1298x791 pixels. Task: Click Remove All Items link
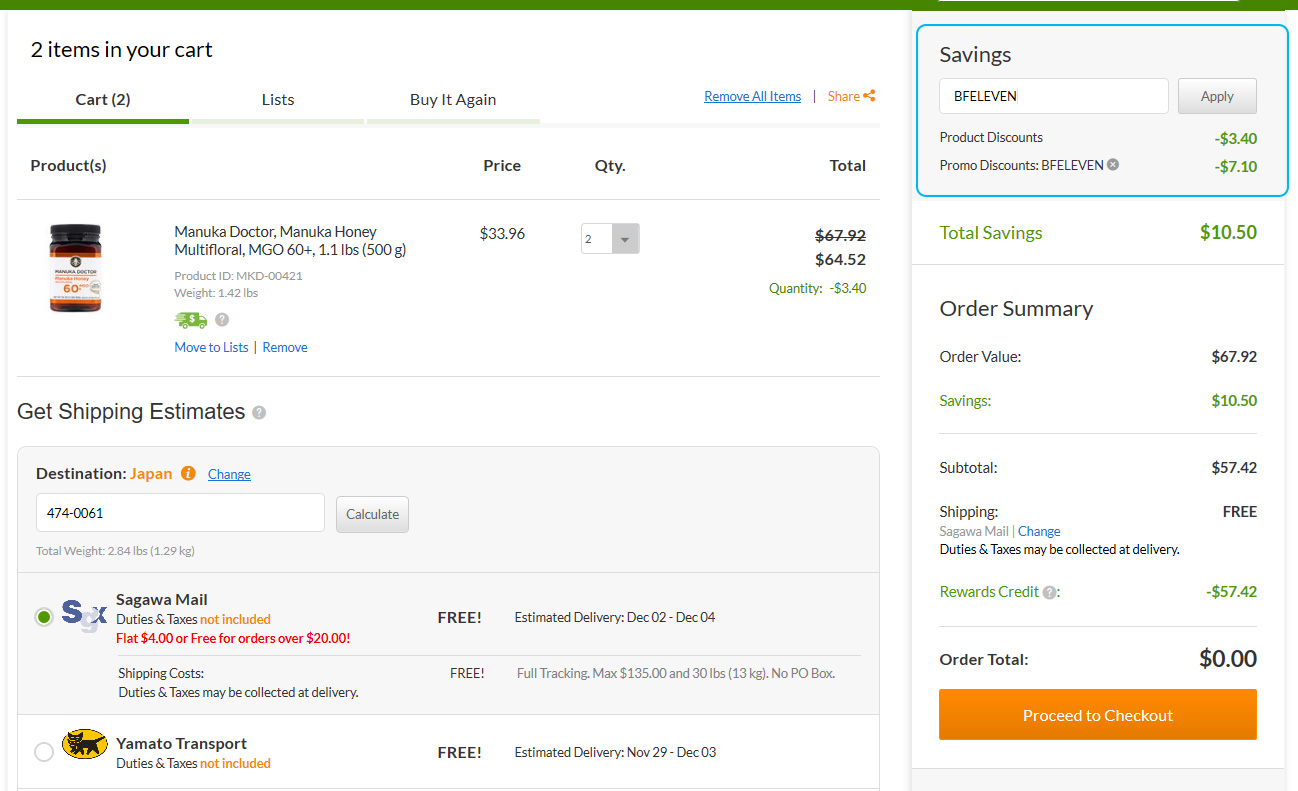click(752, 96)
